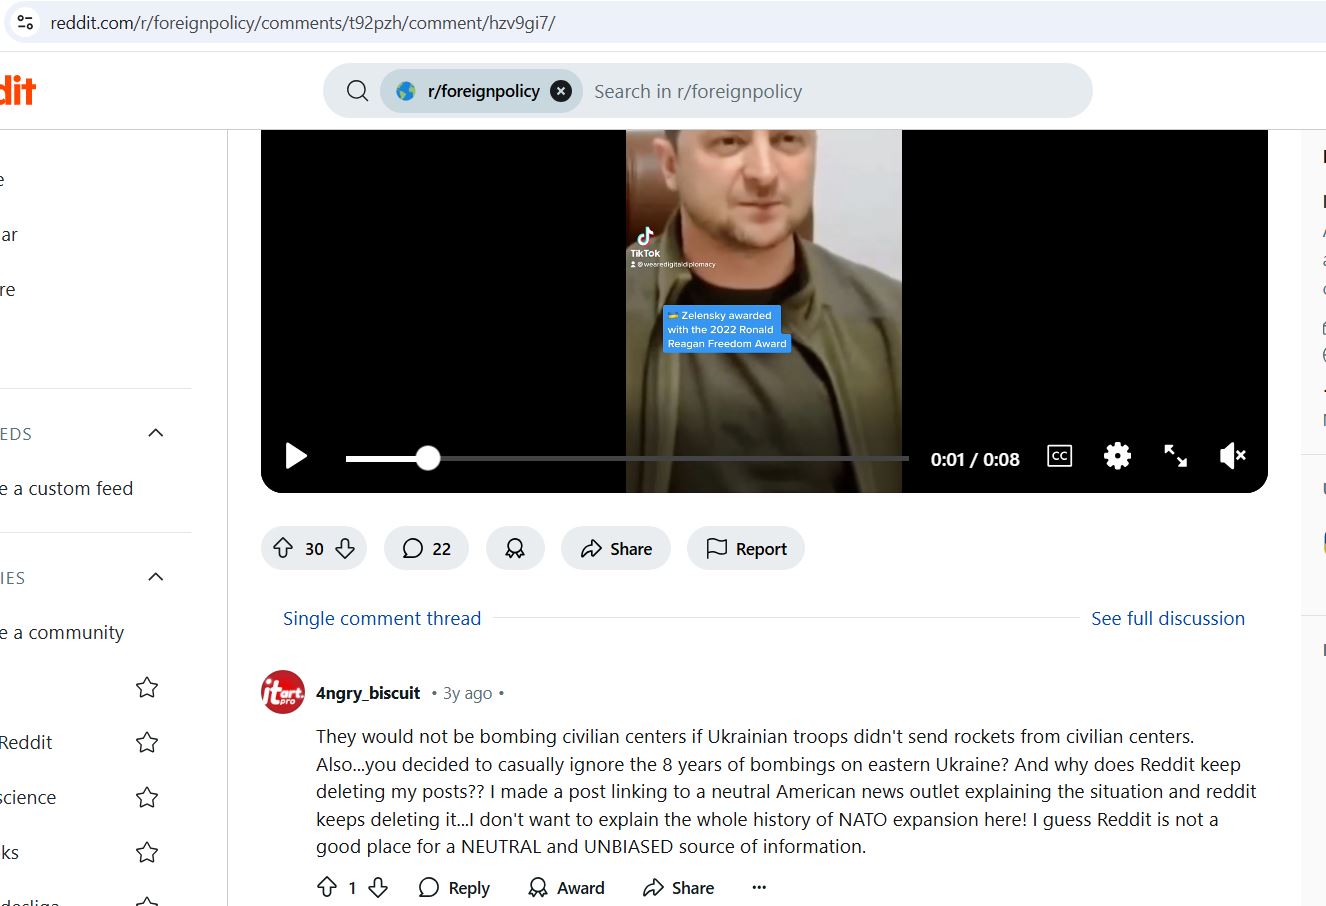Favorite the science community star

tap(147, 797)
